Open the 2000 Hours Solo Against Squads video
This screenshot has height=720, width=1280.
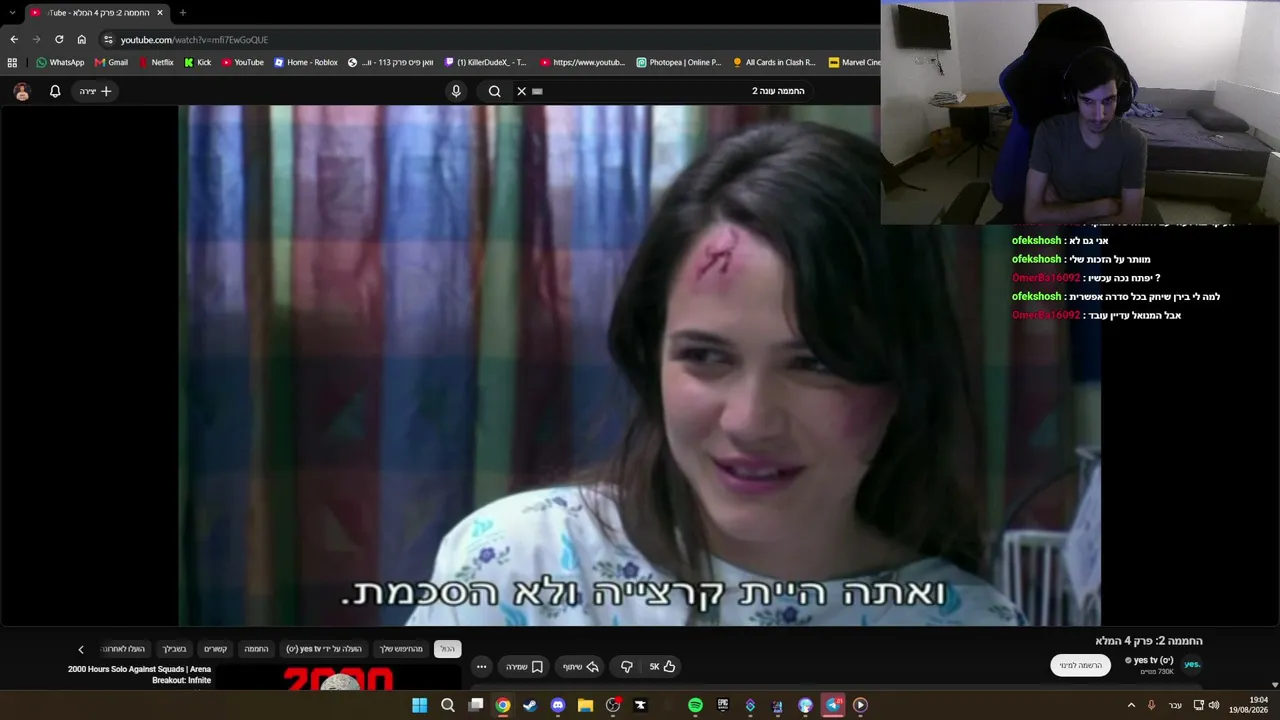click(140, 675)
